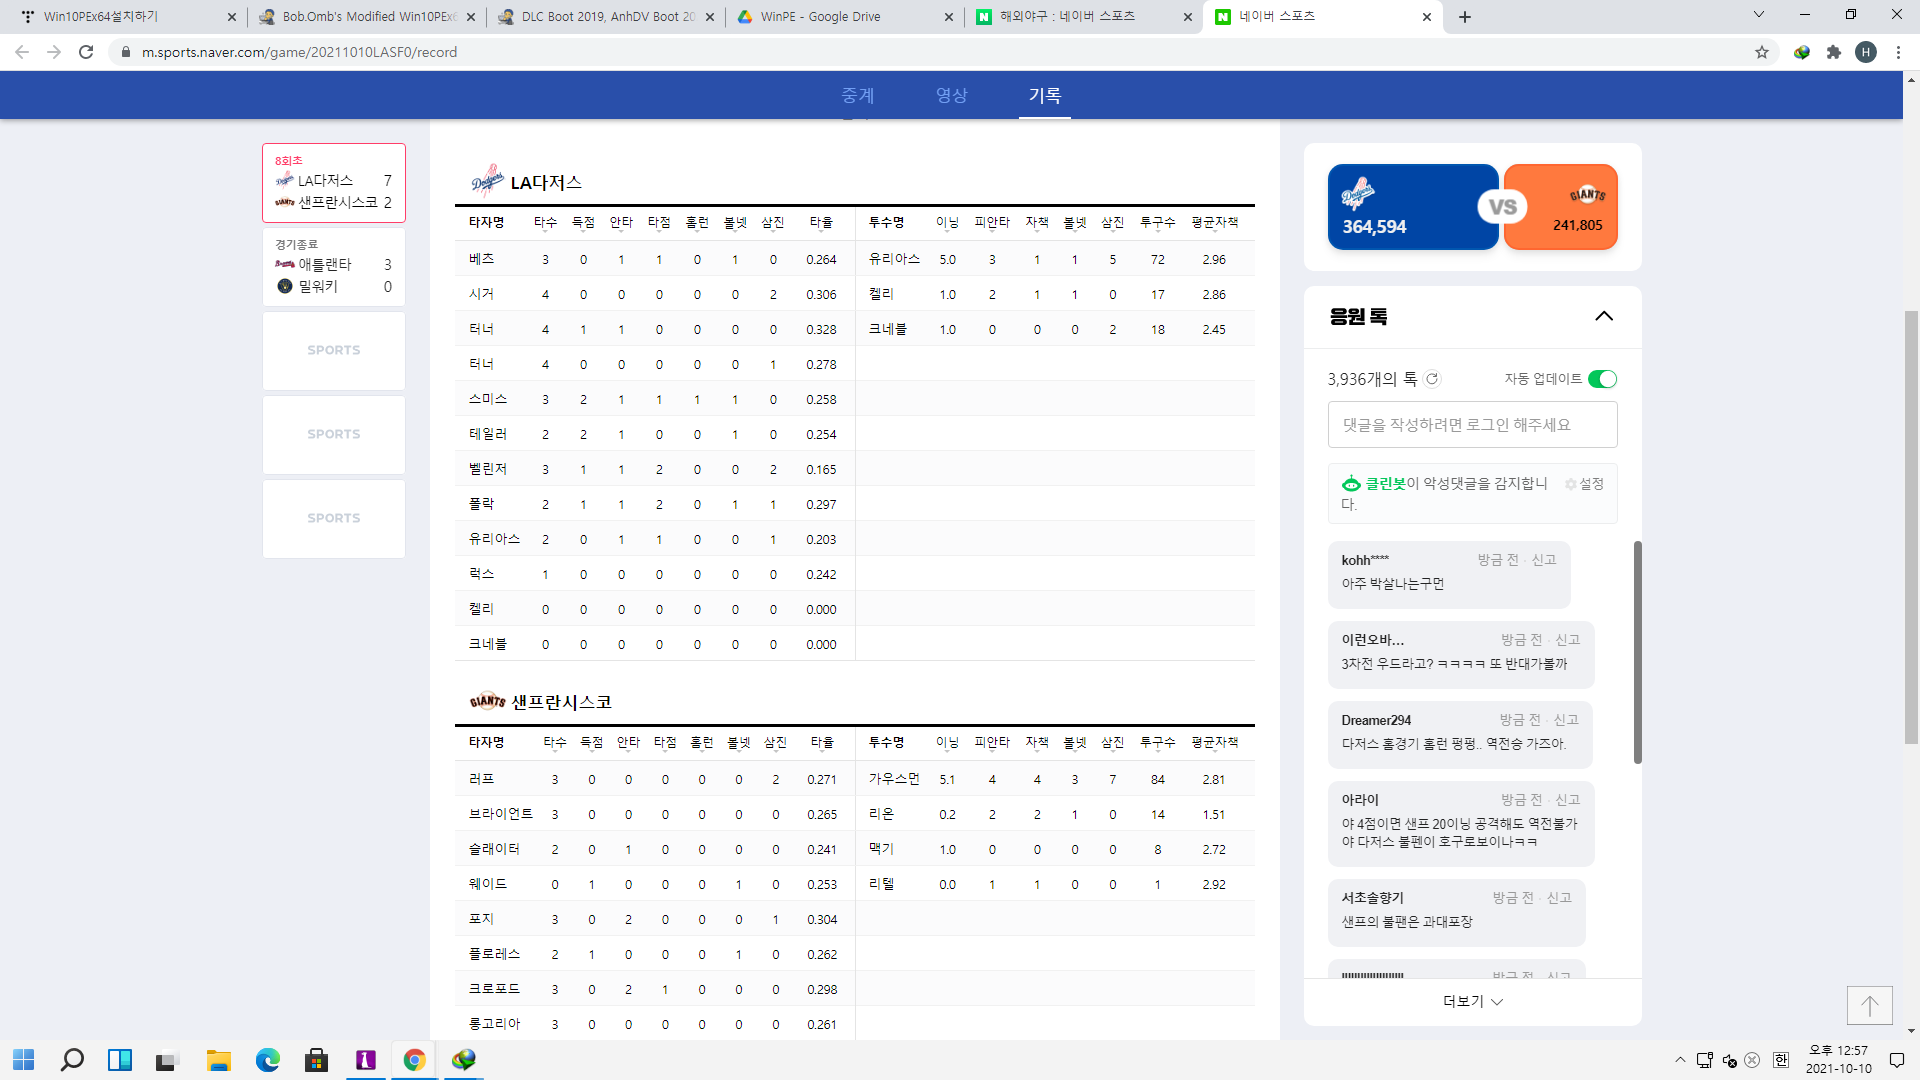Open the colorful extension icon beside star
Screen dimensions: 1920x1080
1802,52
